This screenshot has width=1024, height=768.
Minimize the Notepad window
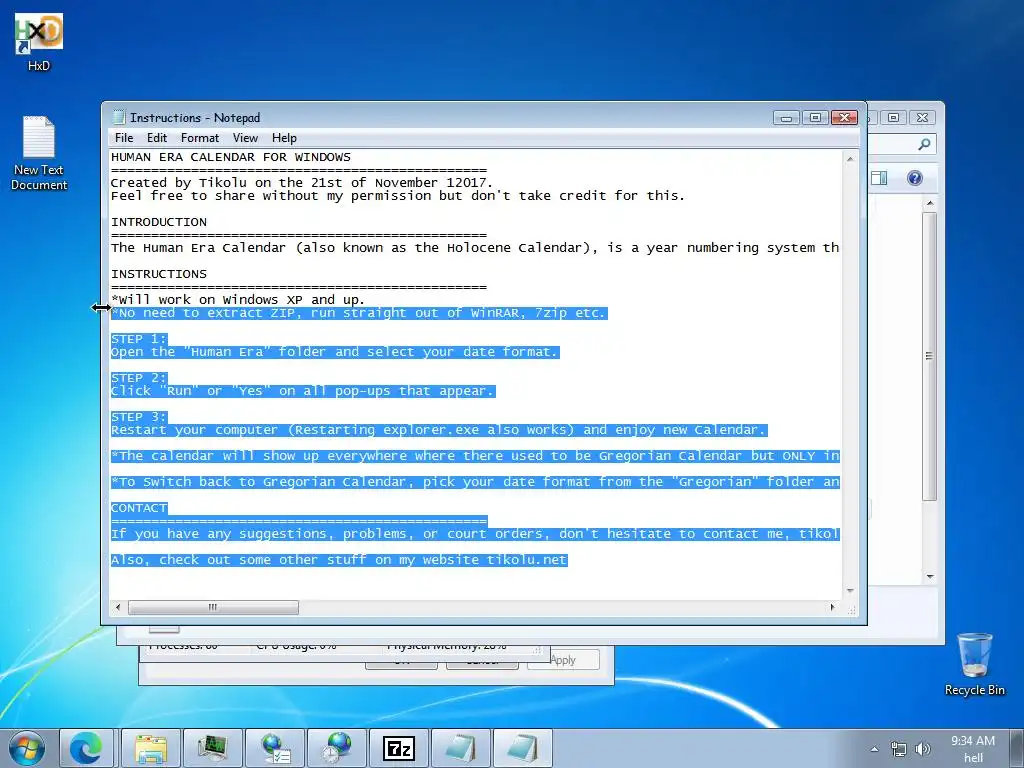786,118
